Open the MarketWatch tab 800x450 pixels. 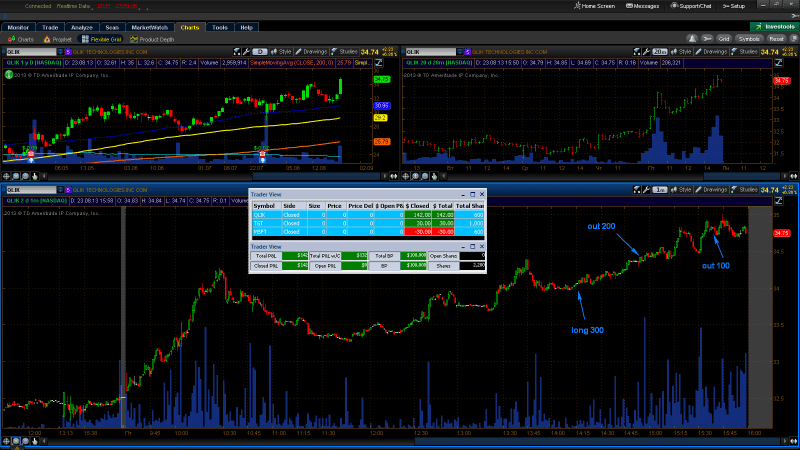point(149,28)
